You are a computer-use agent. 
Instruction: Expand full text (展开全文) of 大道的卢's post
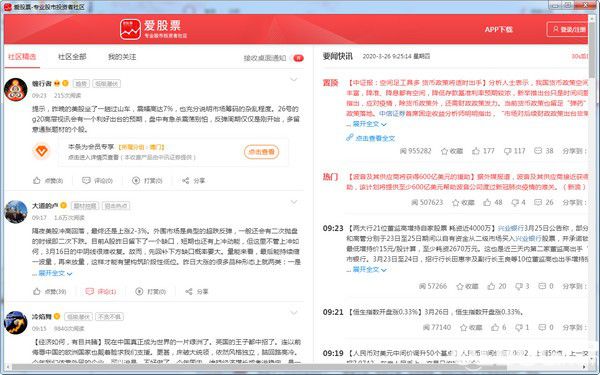tap(55, 273)
